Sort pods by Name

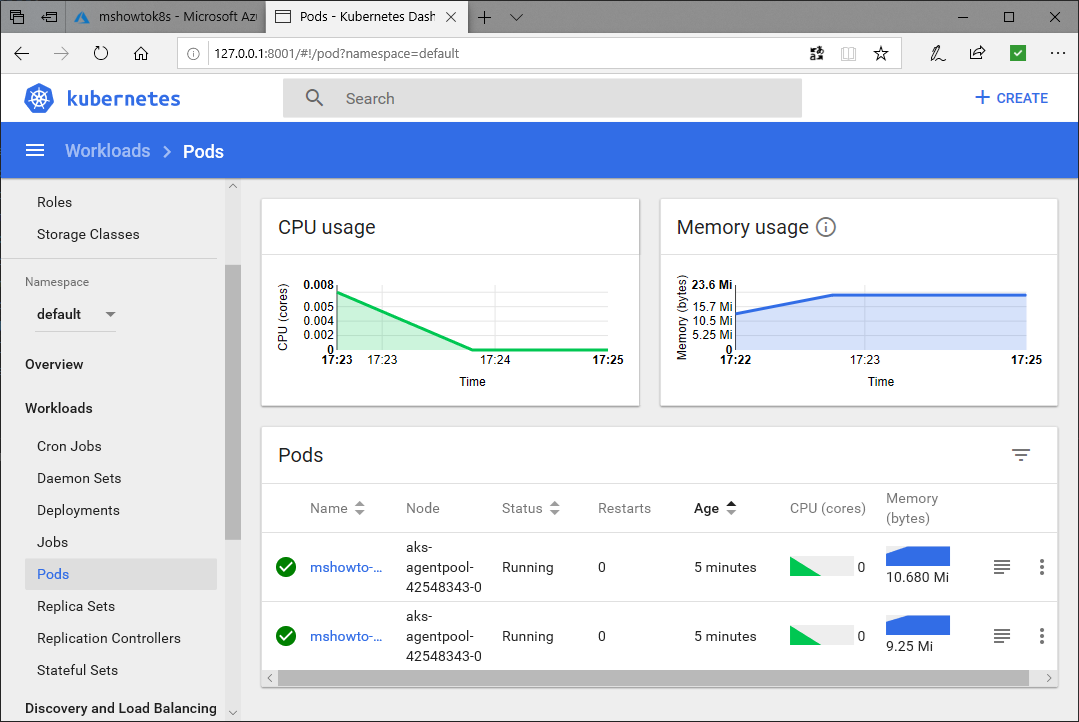point(337,509)
